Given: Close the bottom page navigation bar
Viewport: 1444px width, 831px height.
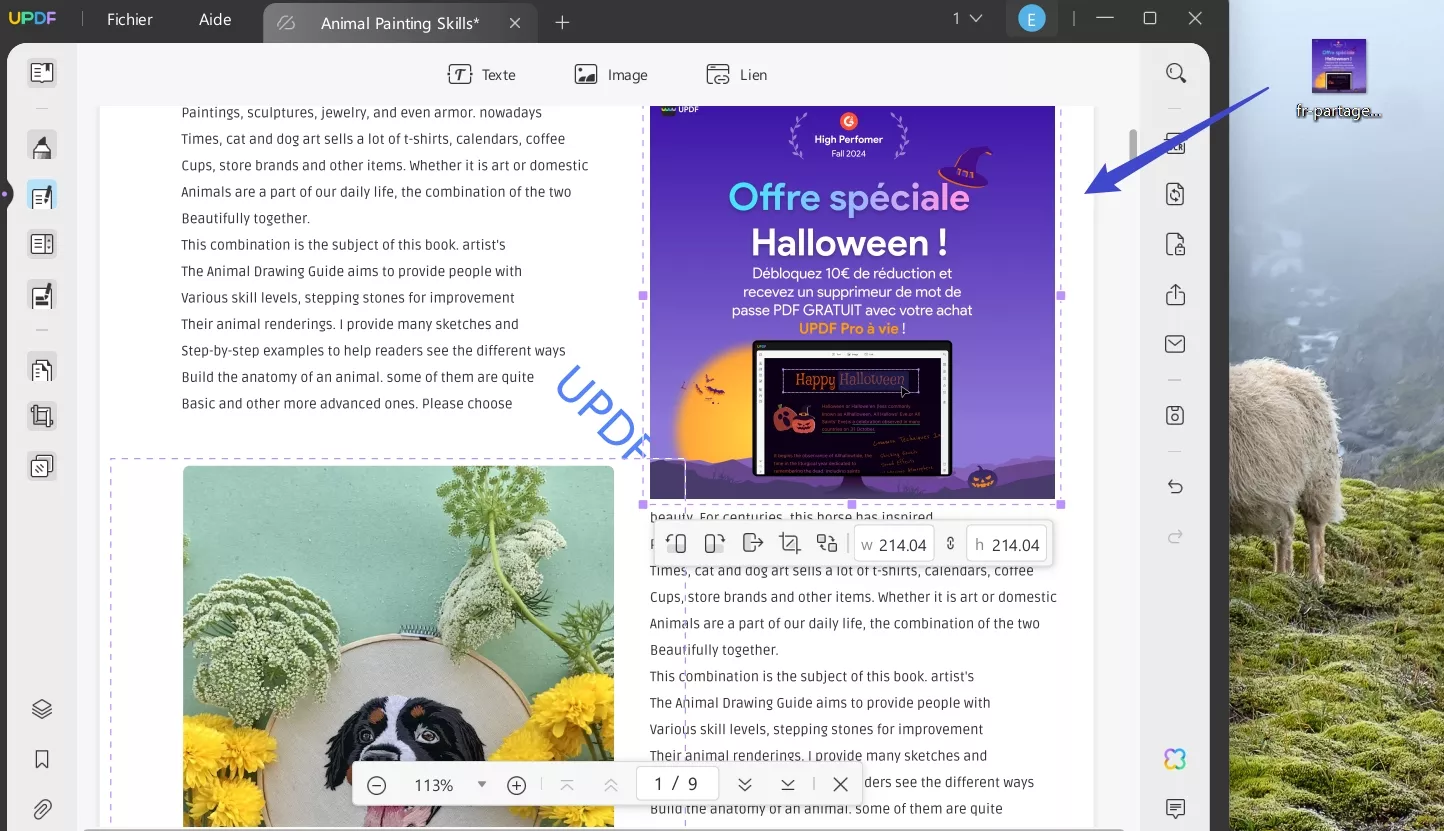Looking at the screenshot, I should tap(840, 785).
